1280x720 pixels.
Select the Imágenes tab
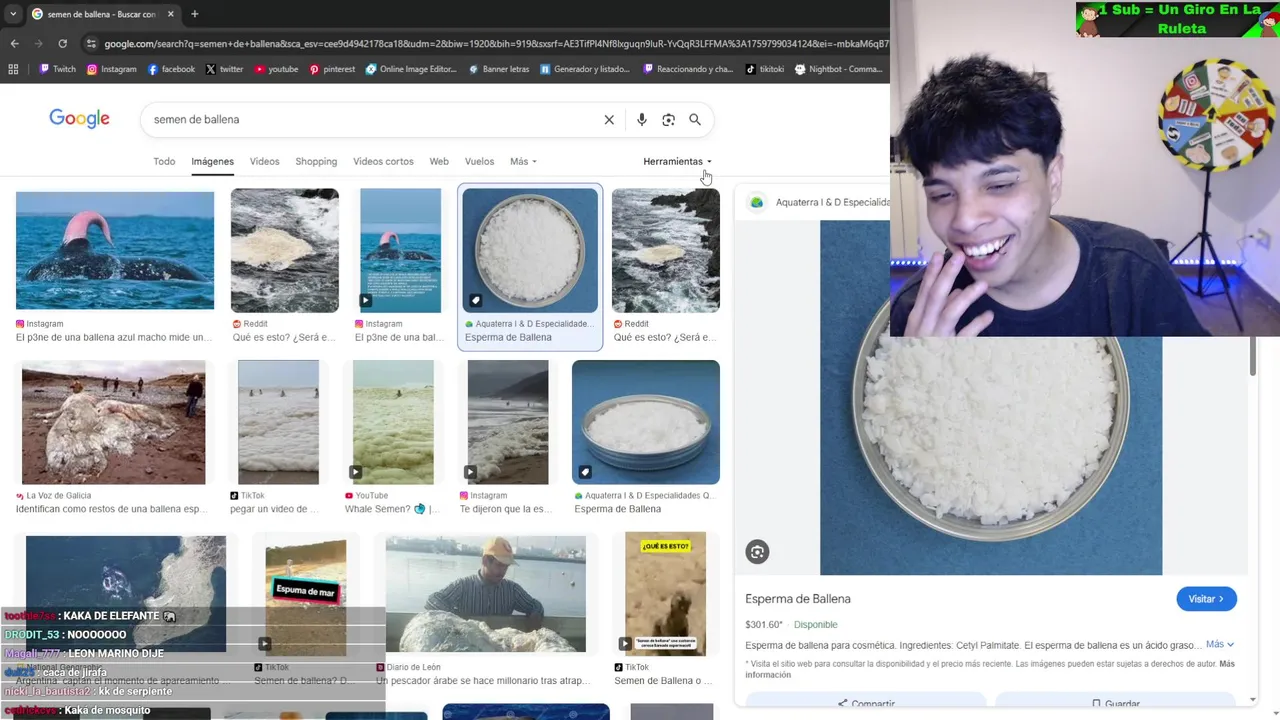213,161
